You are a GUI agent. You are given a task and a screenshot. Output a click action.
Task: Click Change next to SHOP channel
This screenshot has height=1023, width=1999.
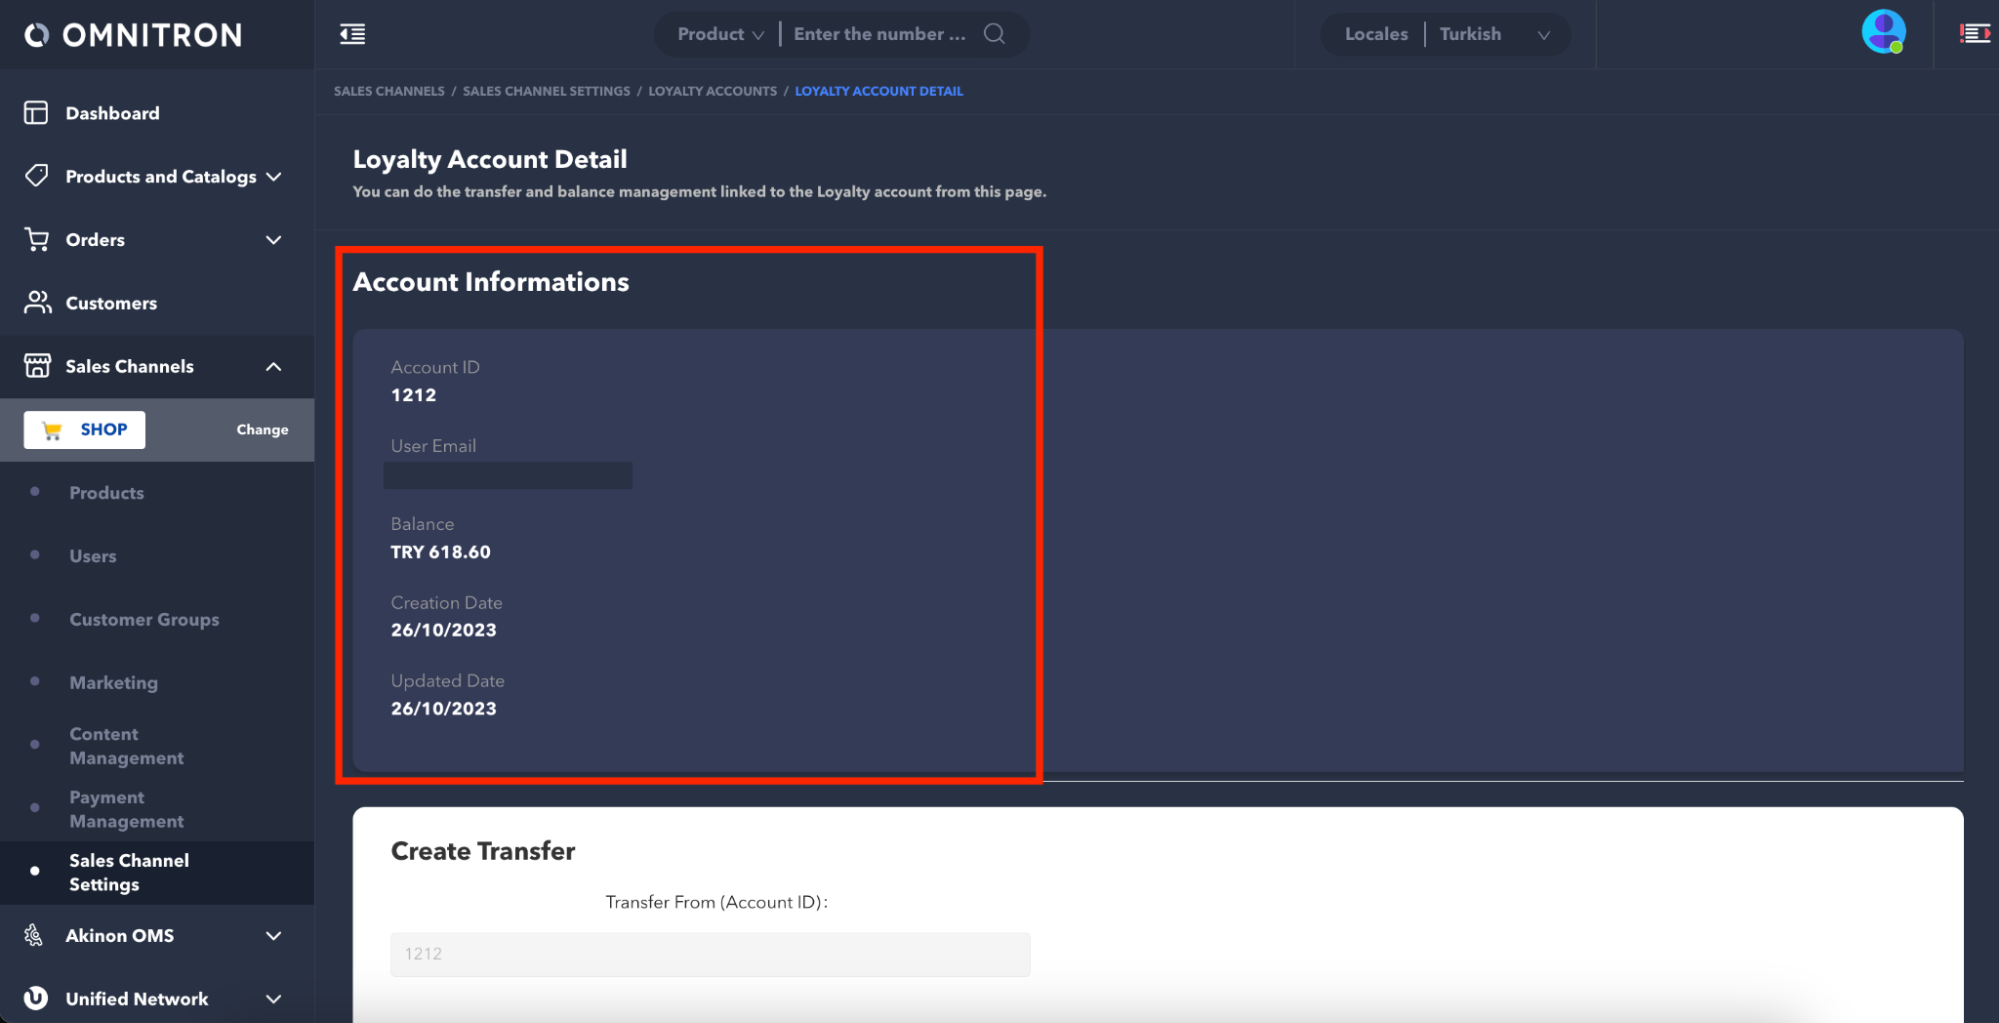(x=262, y=430)
